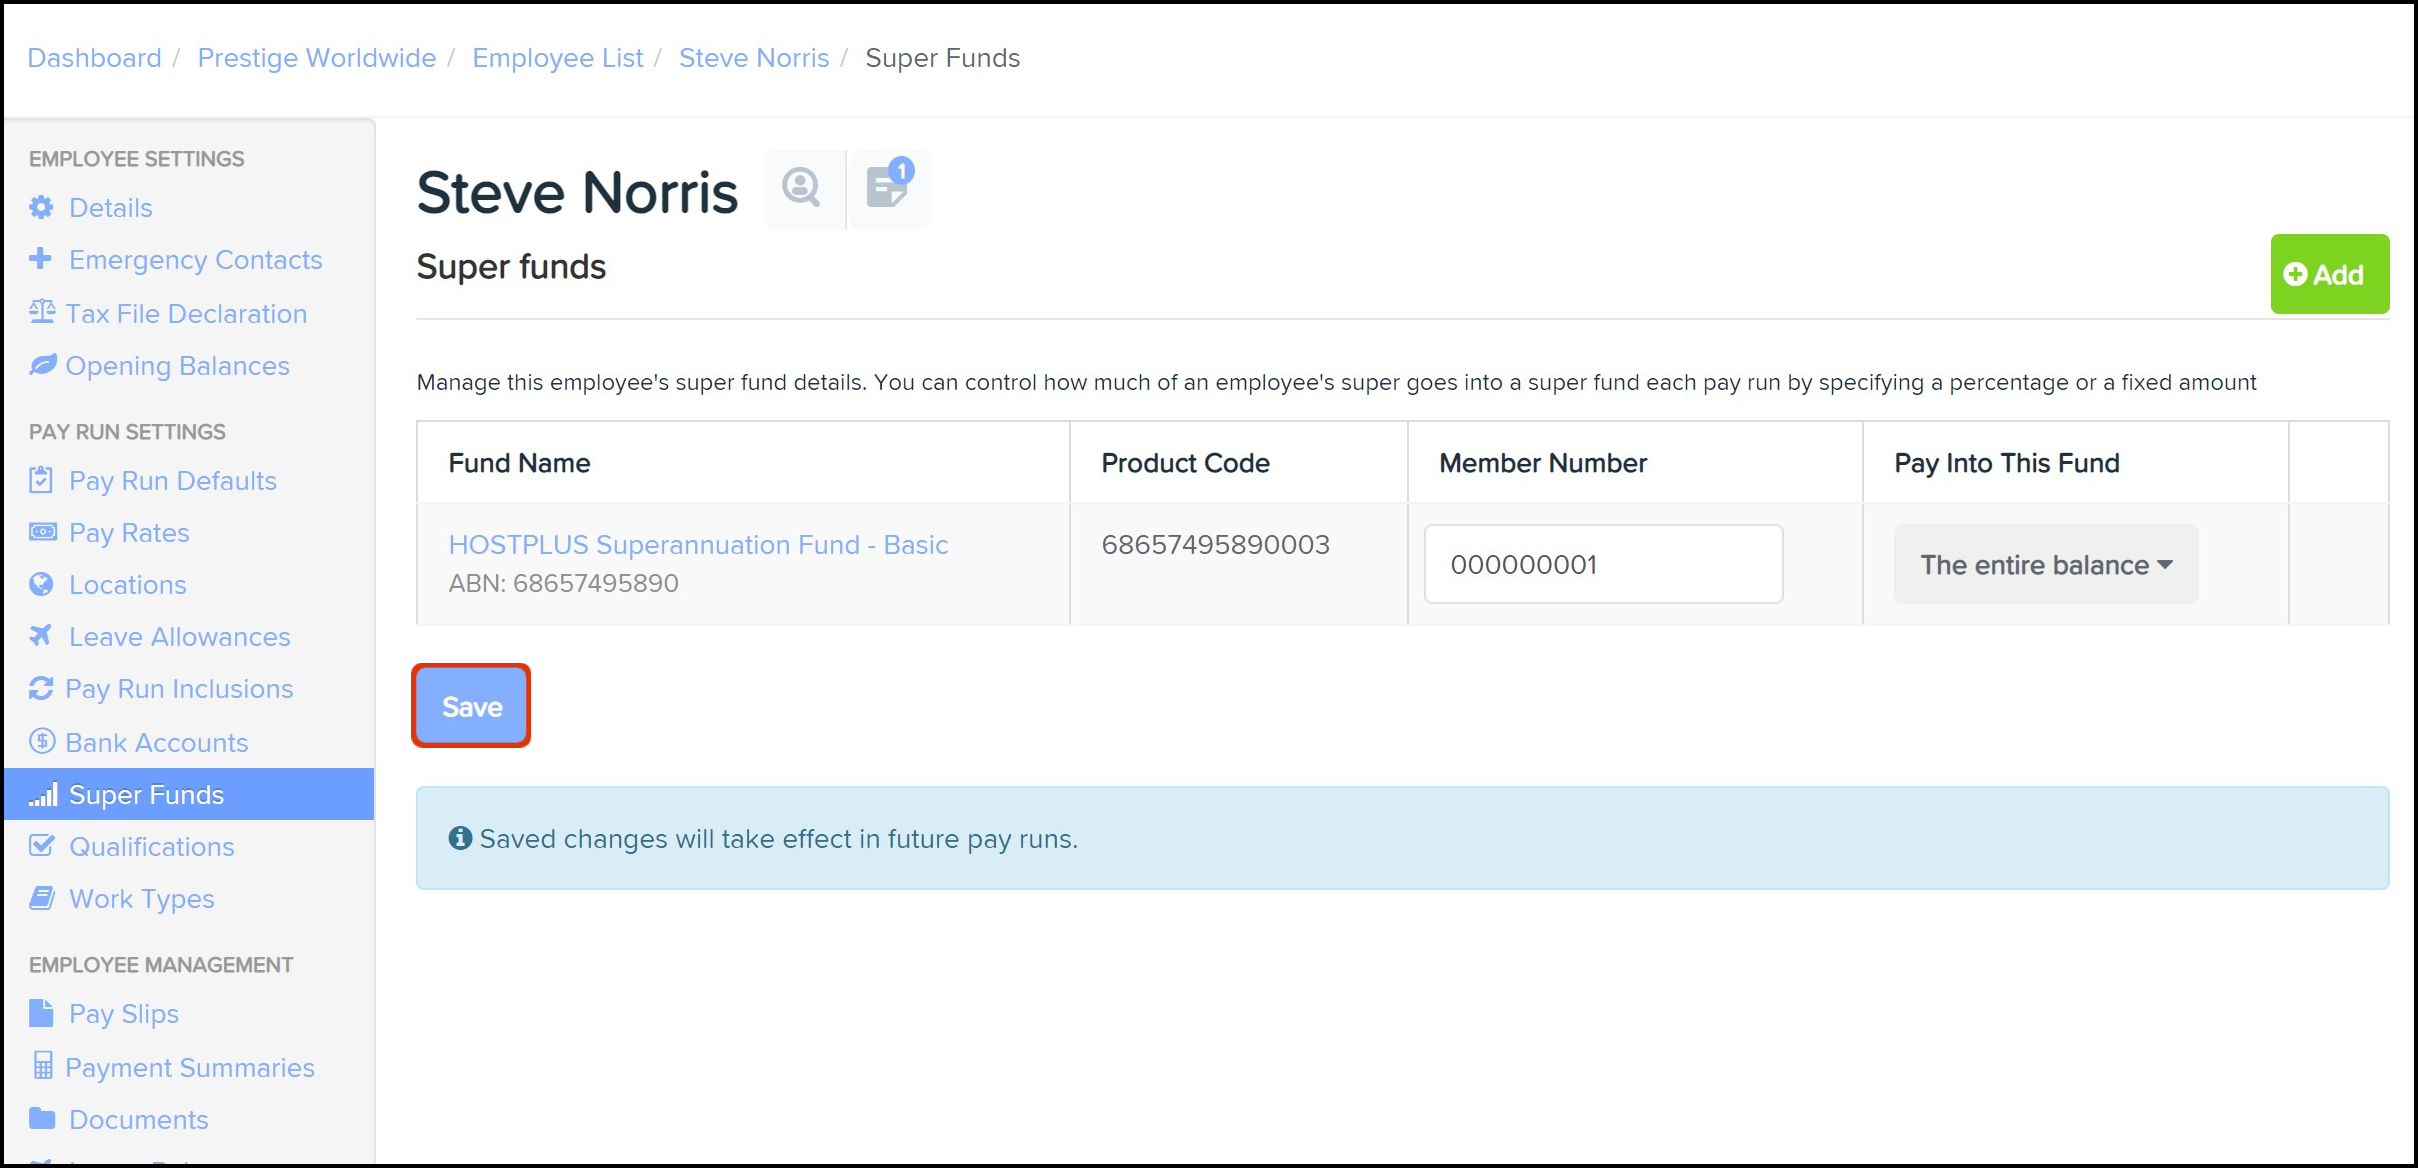Expand 'The entire balance' dropdown

[2045, 565]
